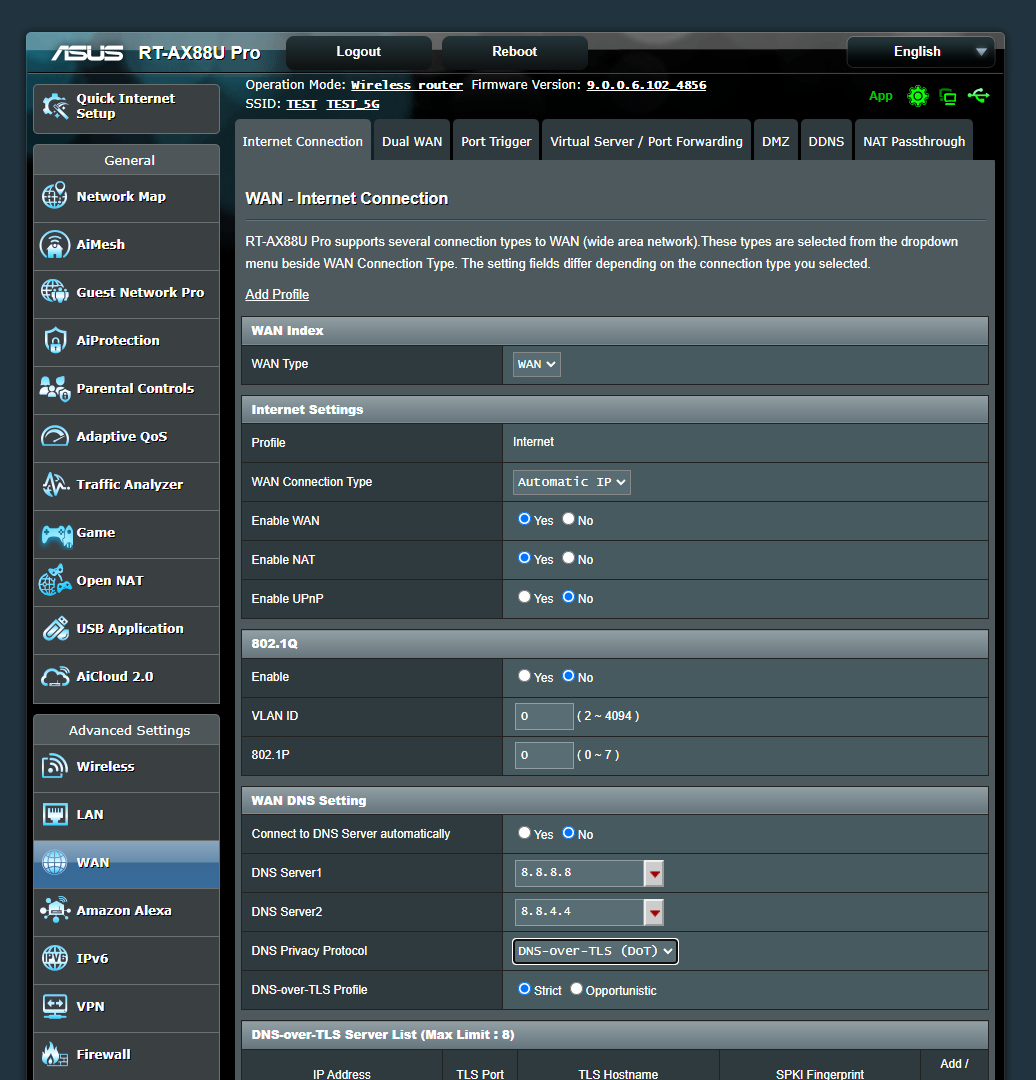
Task: Open Virtual Server / Port Forwarding tab
Action: coord(646,141)
